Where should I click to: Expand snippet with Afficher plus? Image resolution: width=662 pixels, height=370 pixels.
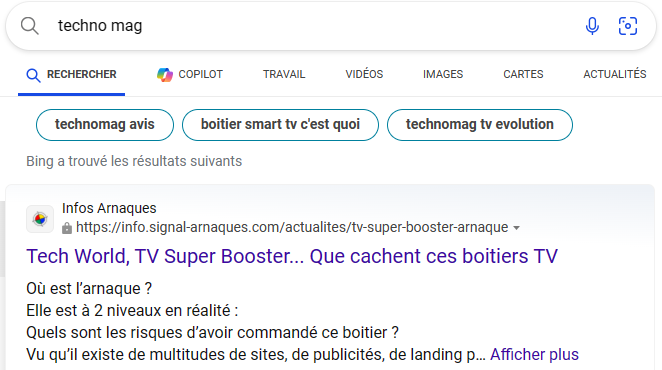(x=534, y=354)
